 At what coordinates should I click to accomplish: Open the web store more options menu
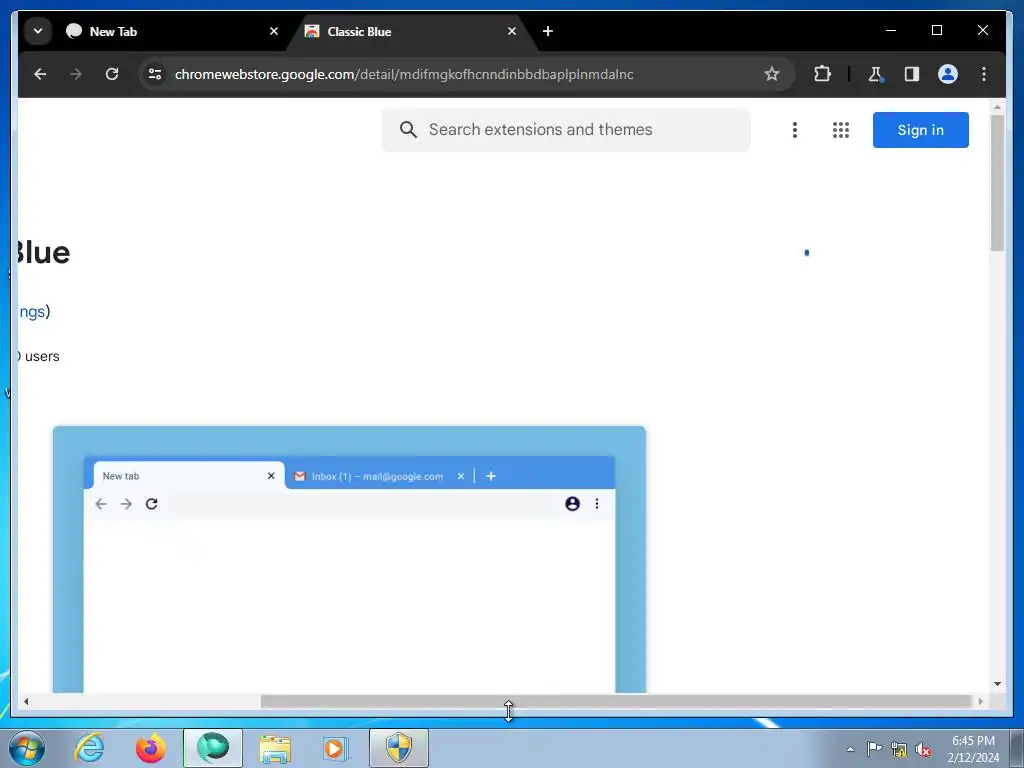click(x=795, y=130)
